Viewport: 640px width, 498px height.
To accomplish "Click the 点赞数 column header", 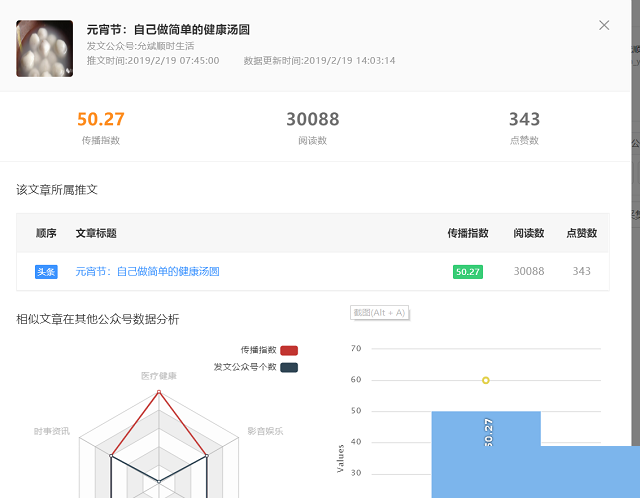I will [582, 233].
